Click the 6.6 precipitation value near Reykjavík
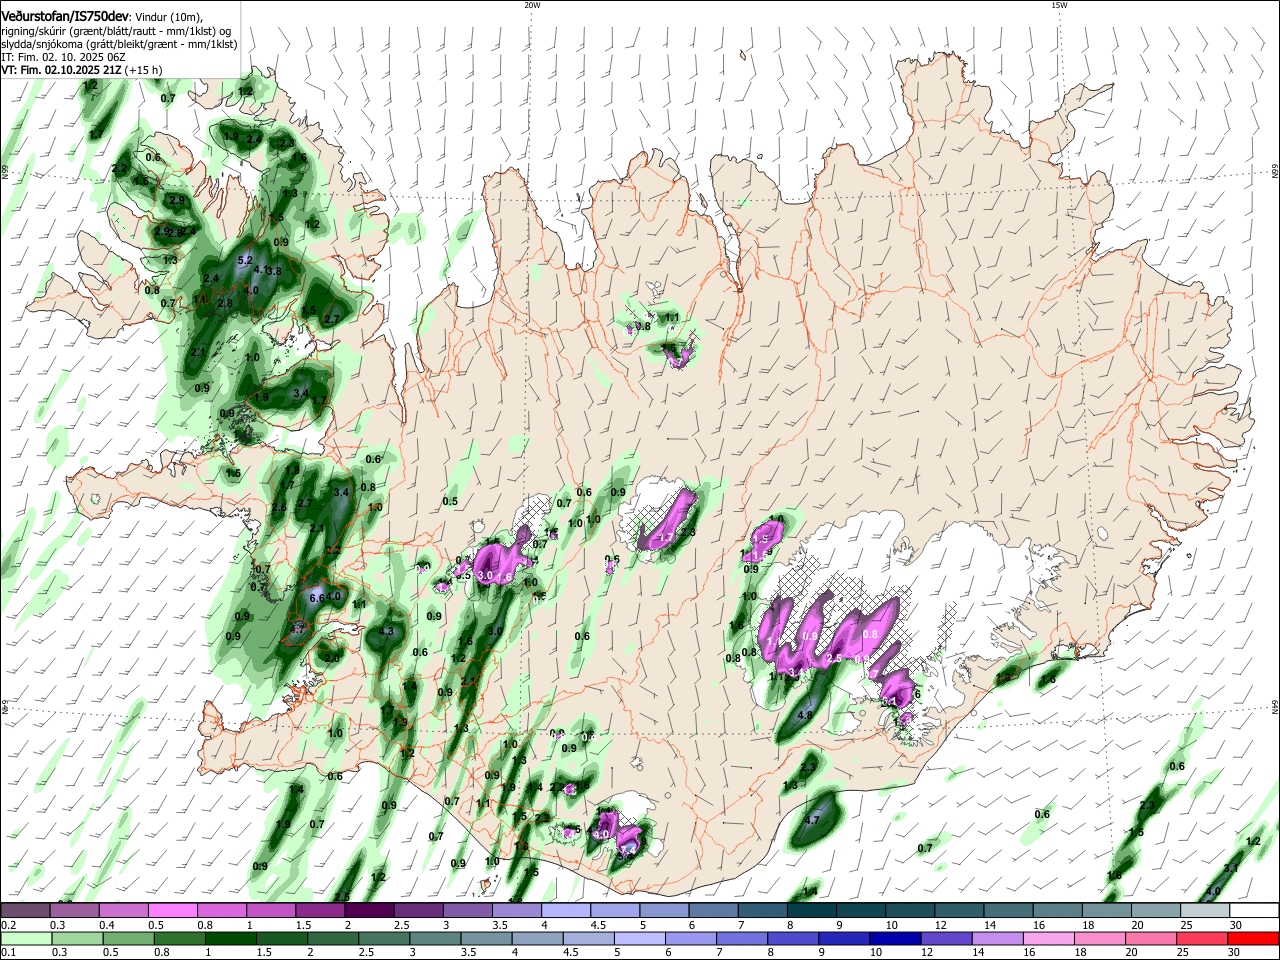The image size is (1280, 960). [x=318, y=598]
